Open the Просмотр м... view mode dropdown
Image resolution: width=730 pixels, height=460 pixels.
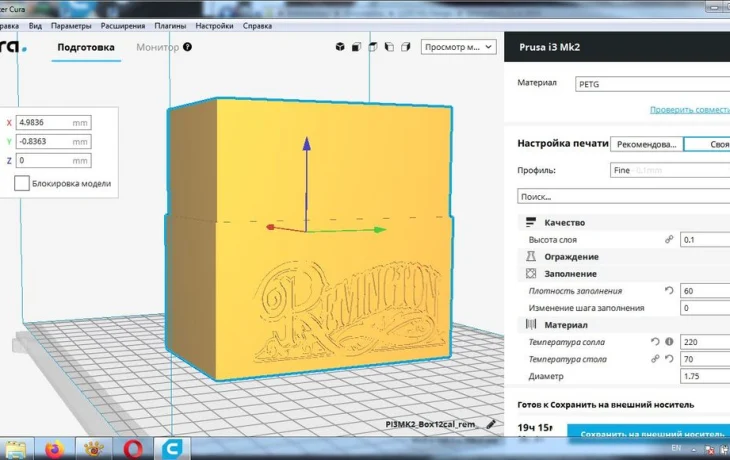tap(459, 47)
